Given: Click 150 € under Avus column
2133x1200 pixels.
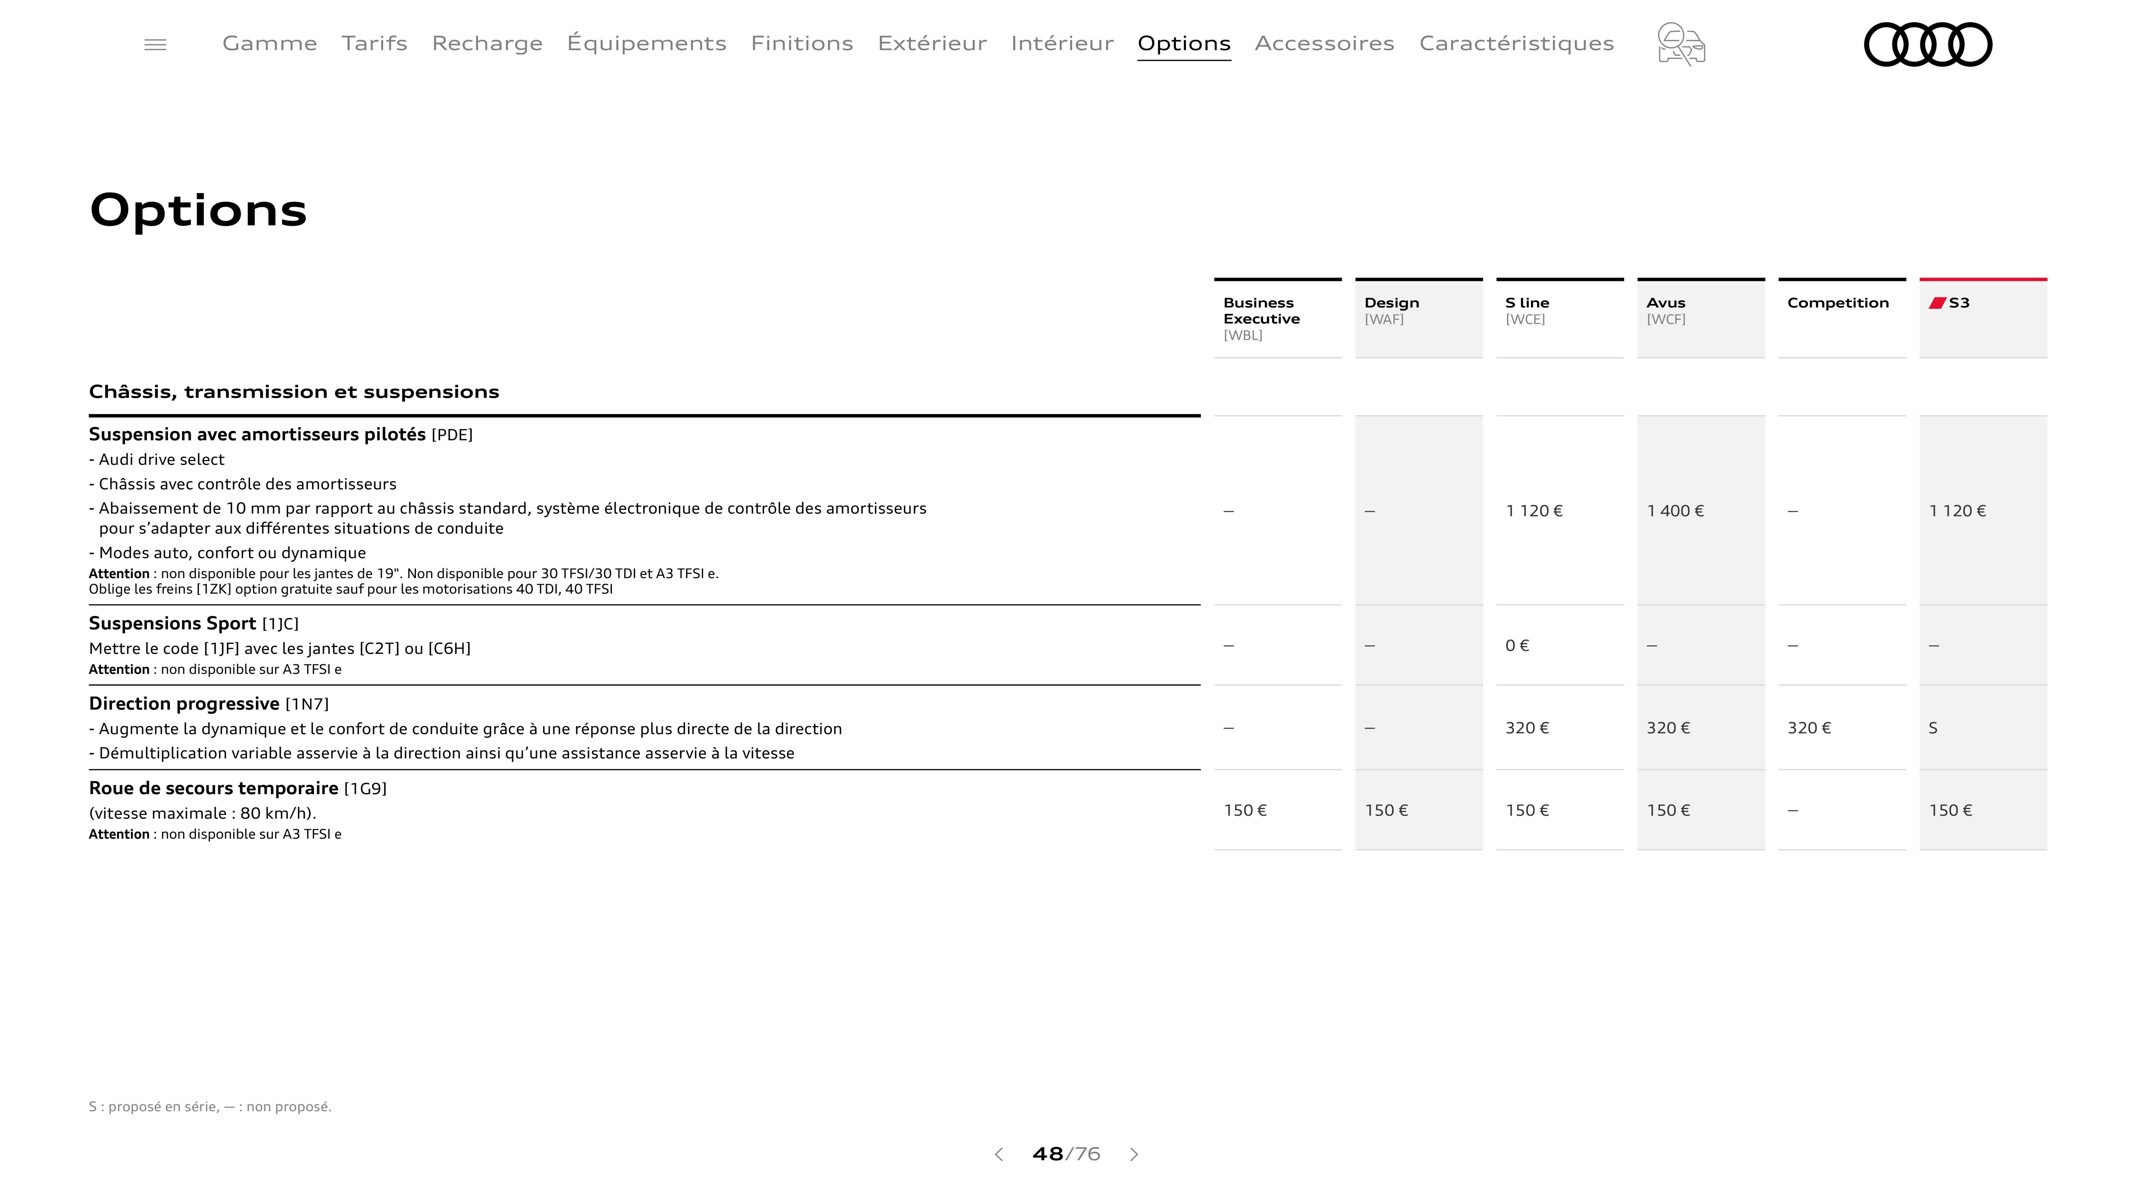Looking at the screenshot, I should [1668, 811].
